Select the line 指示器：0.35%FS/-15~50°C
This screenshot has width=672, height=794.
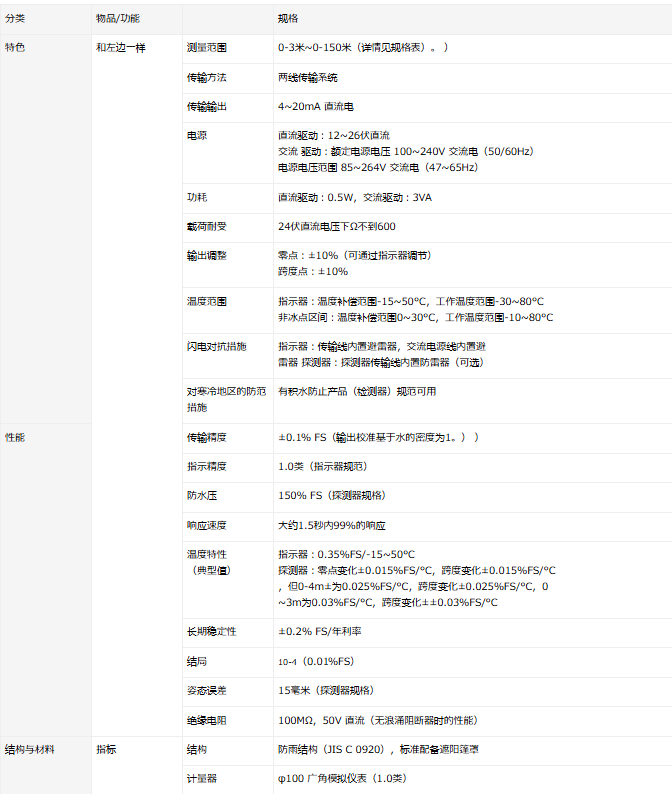(x=346, y=554)
